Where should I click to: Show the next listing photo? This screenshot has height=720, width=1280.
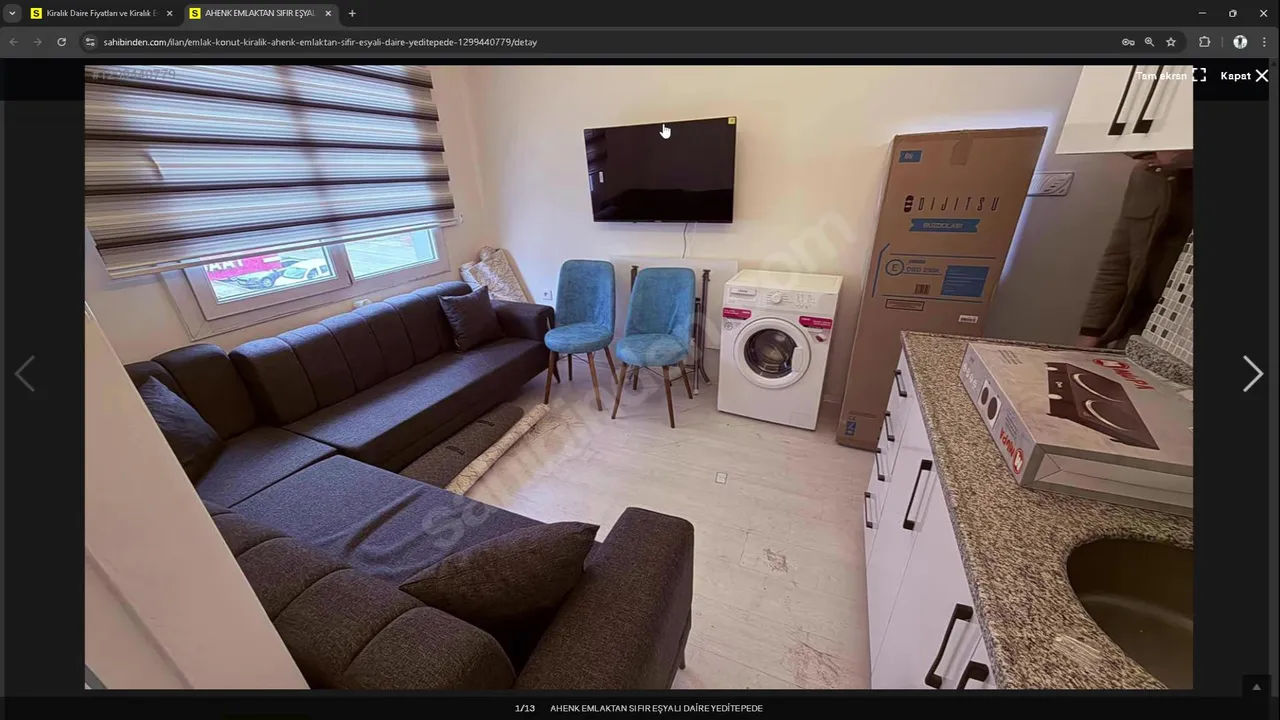pos(1252,374)
